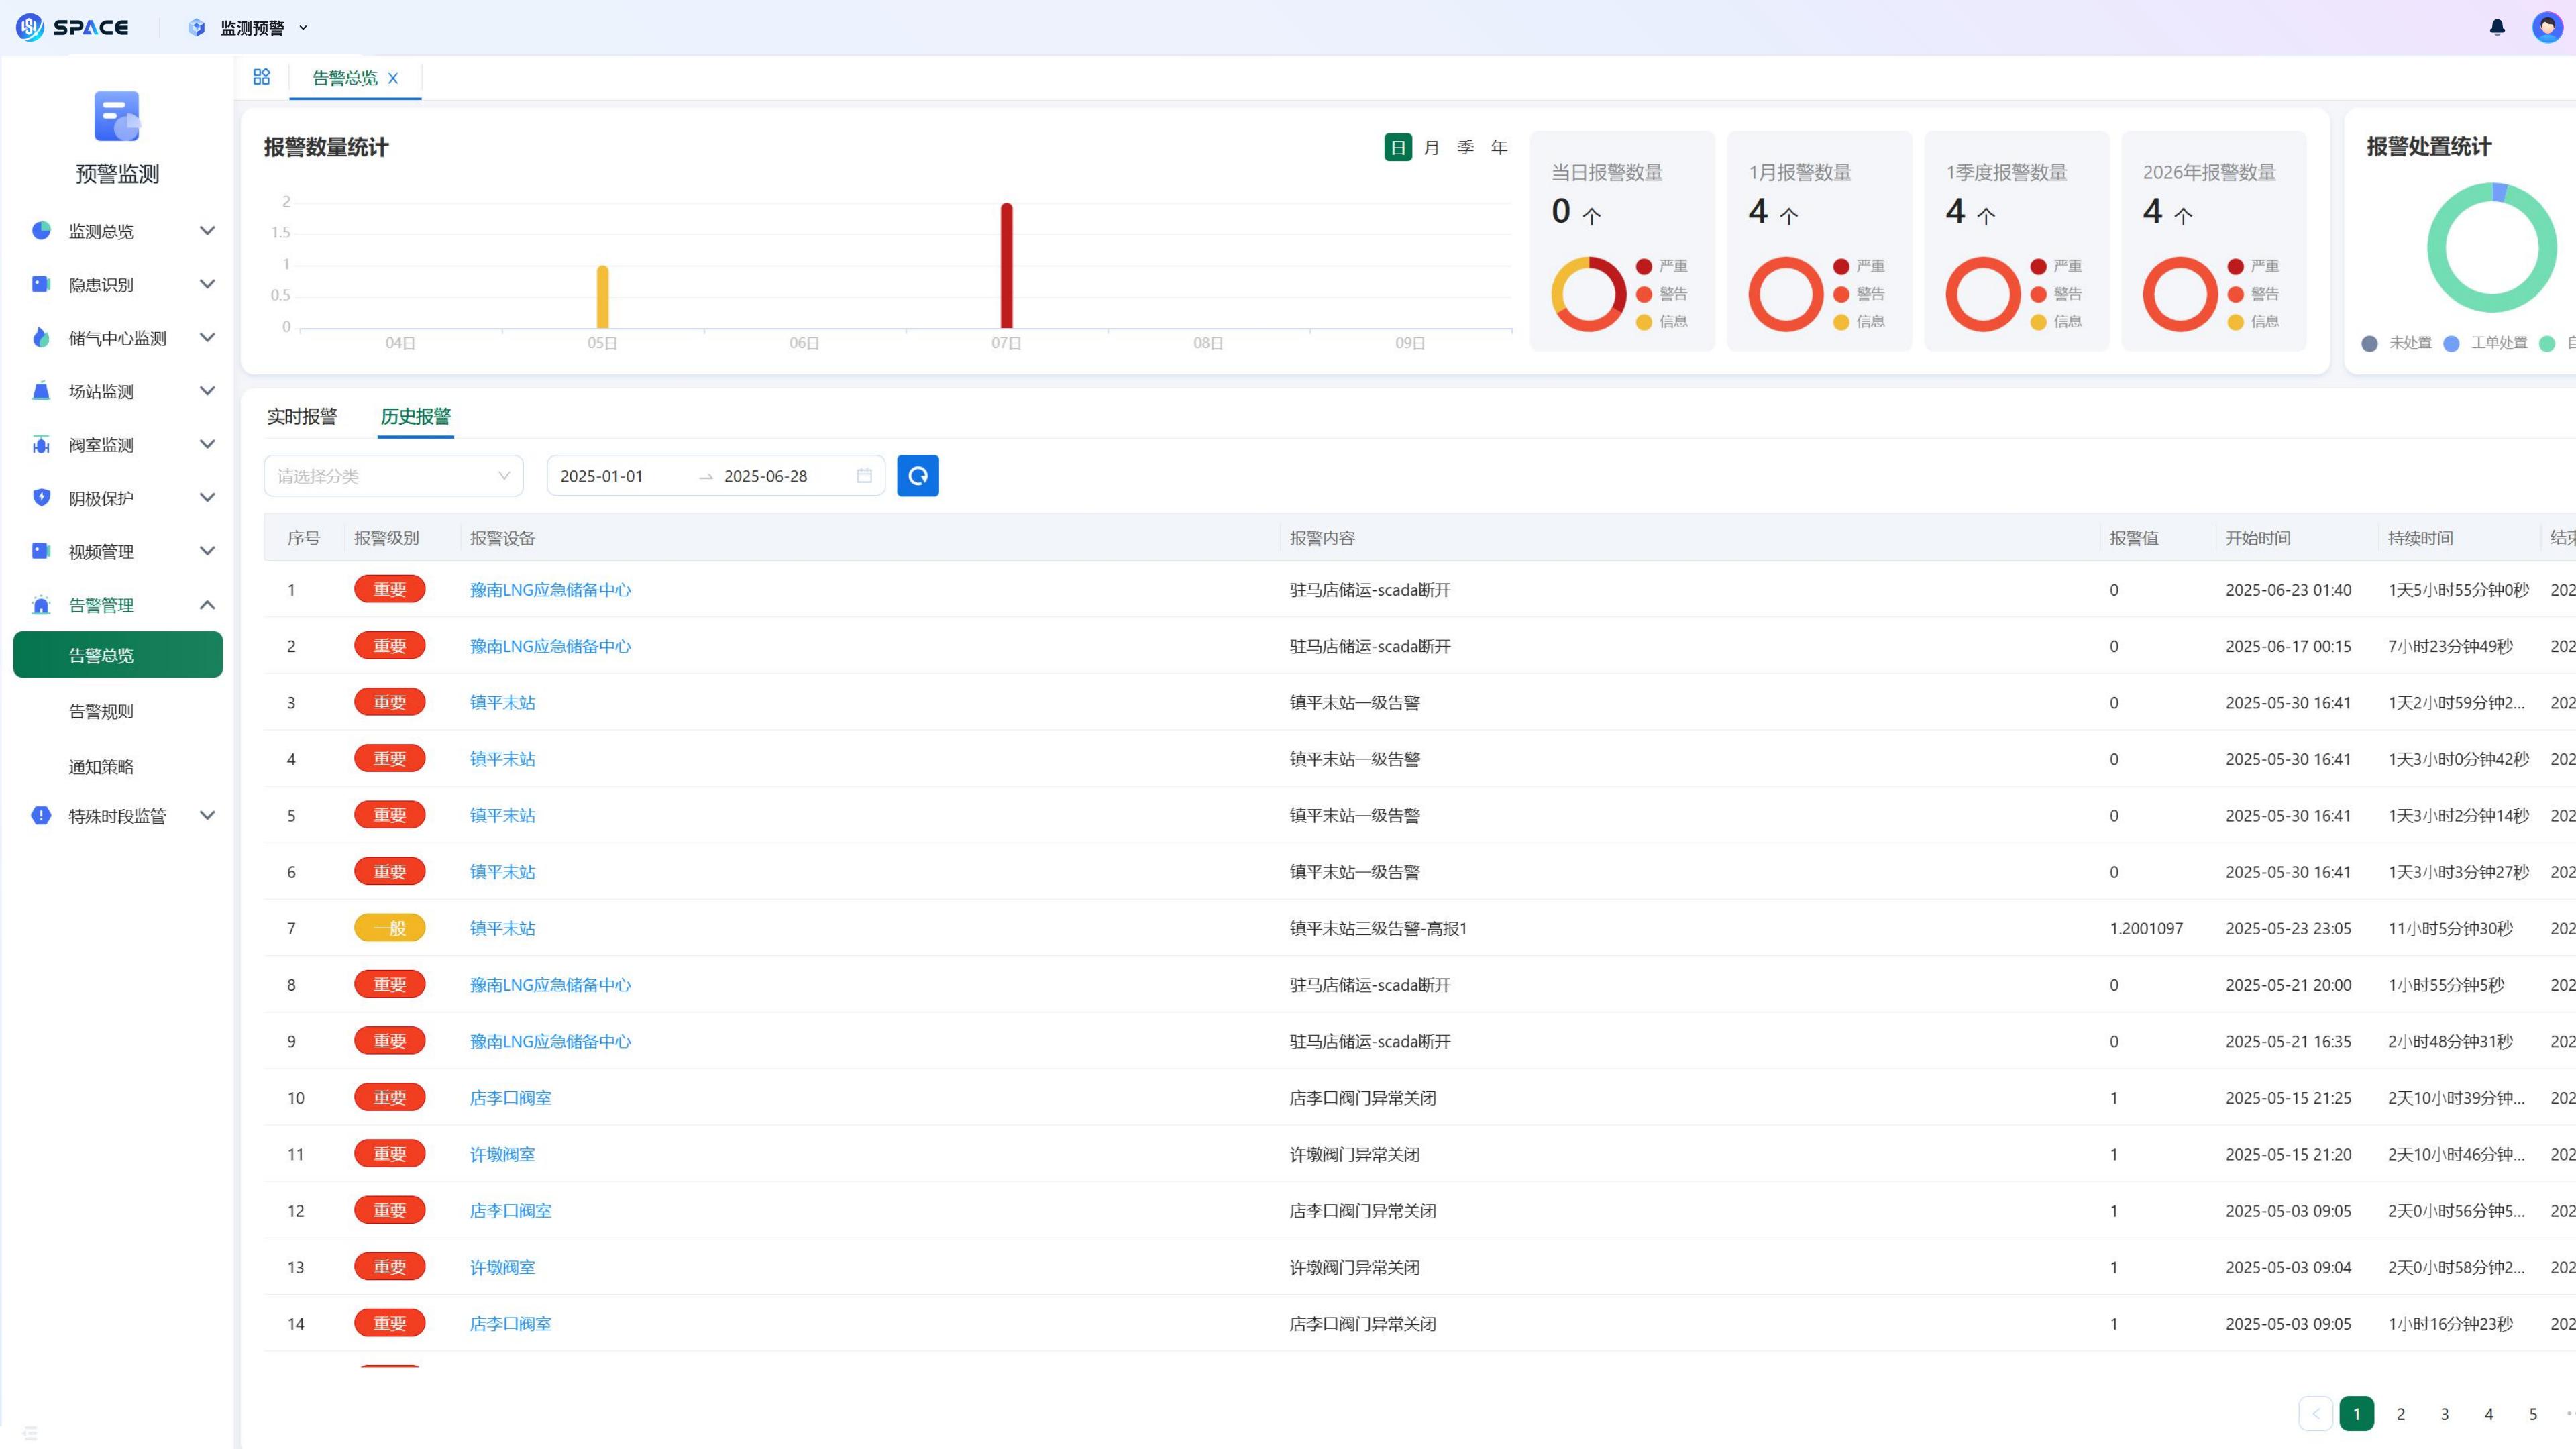Viewport: 2576px width, 1449px height.
Task: Click the tab grid overview icon
Action: click(x=262, y=77)
